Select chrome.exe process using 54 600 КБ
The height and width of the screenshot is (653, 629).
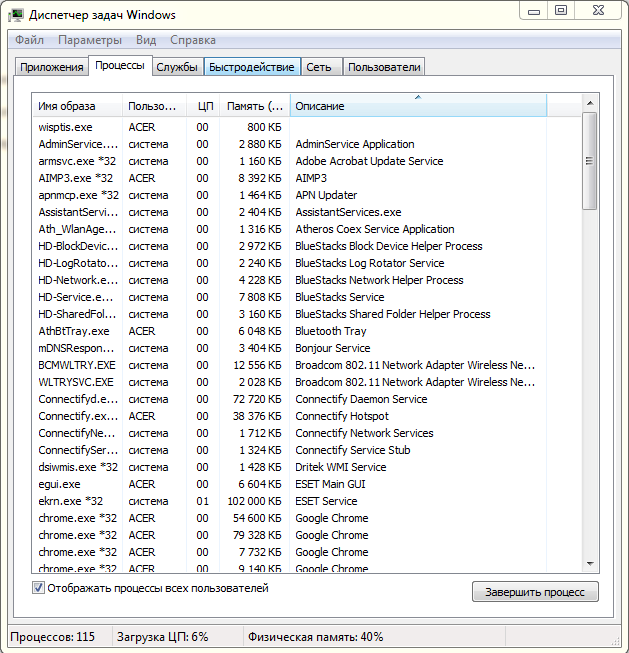coord(289,518)
